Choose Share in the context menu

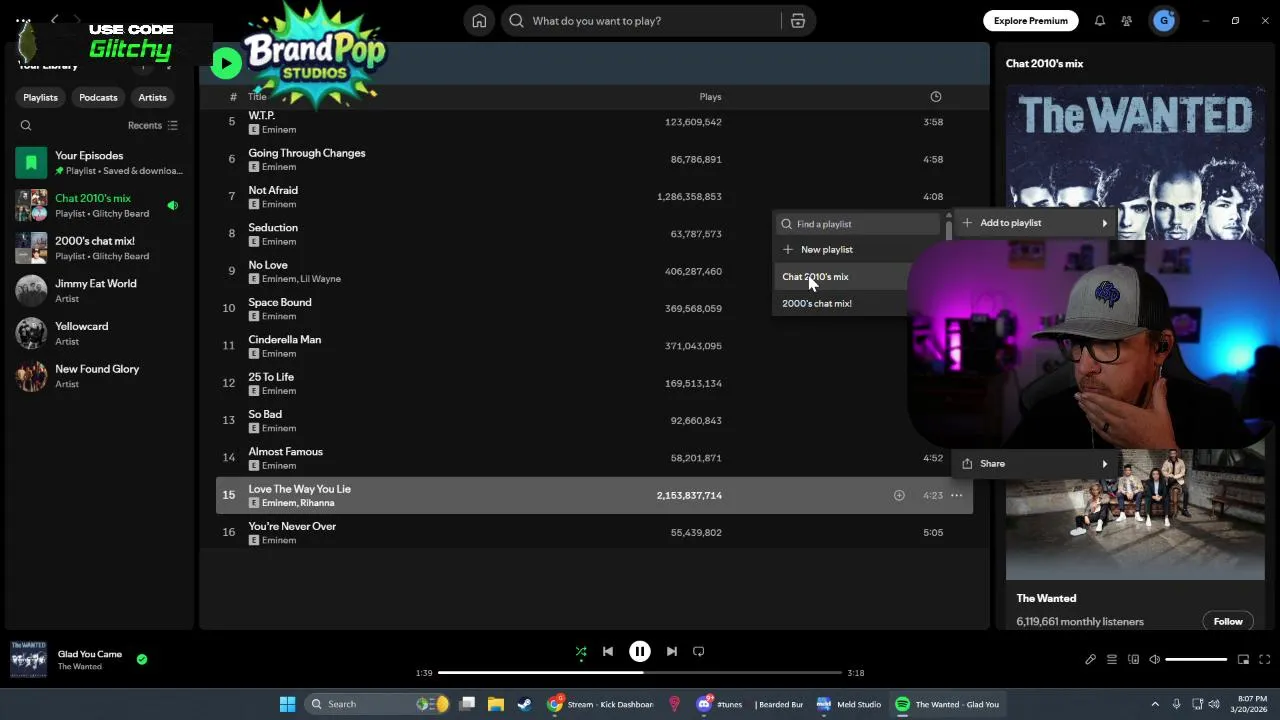click(1035, 464)
